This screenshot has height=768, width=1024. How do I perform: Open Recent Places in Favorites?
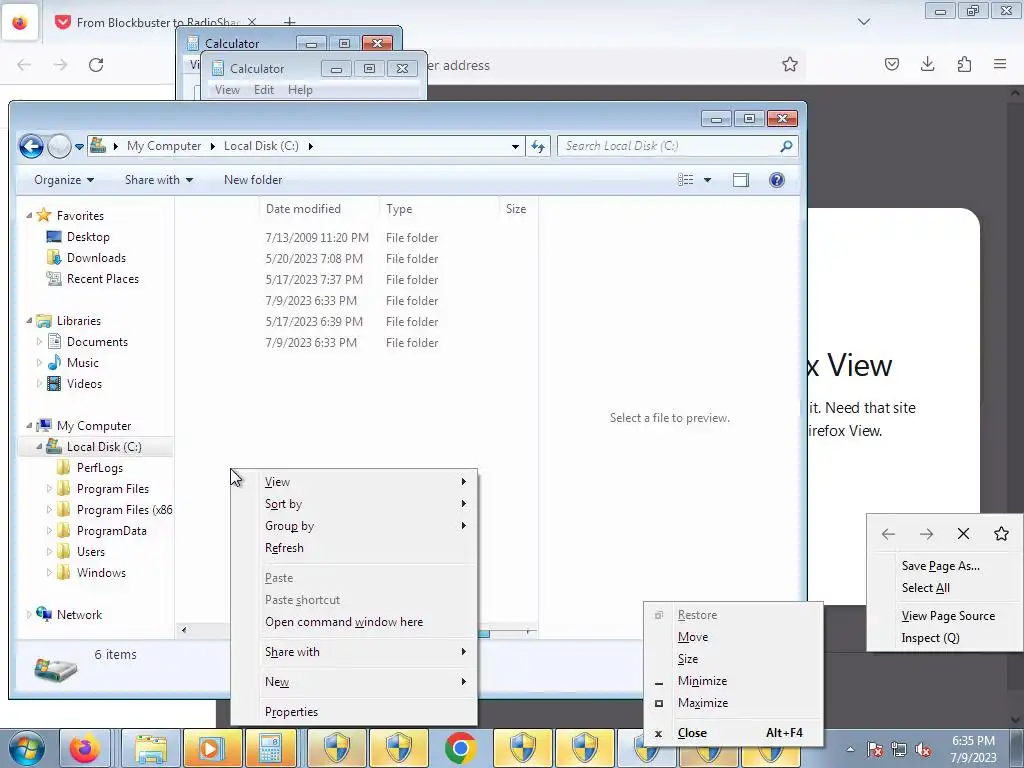(x=103, y=279)
